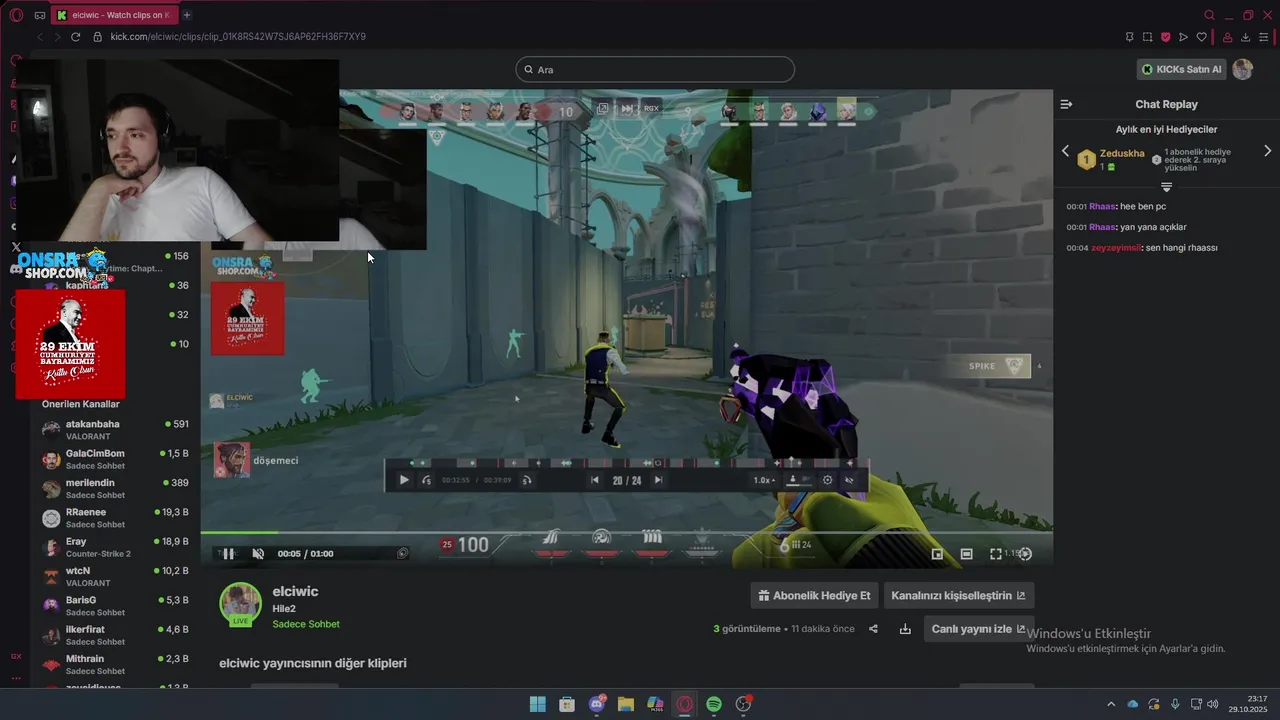Open BarisG recommended channel

click(x=115, y=605)
